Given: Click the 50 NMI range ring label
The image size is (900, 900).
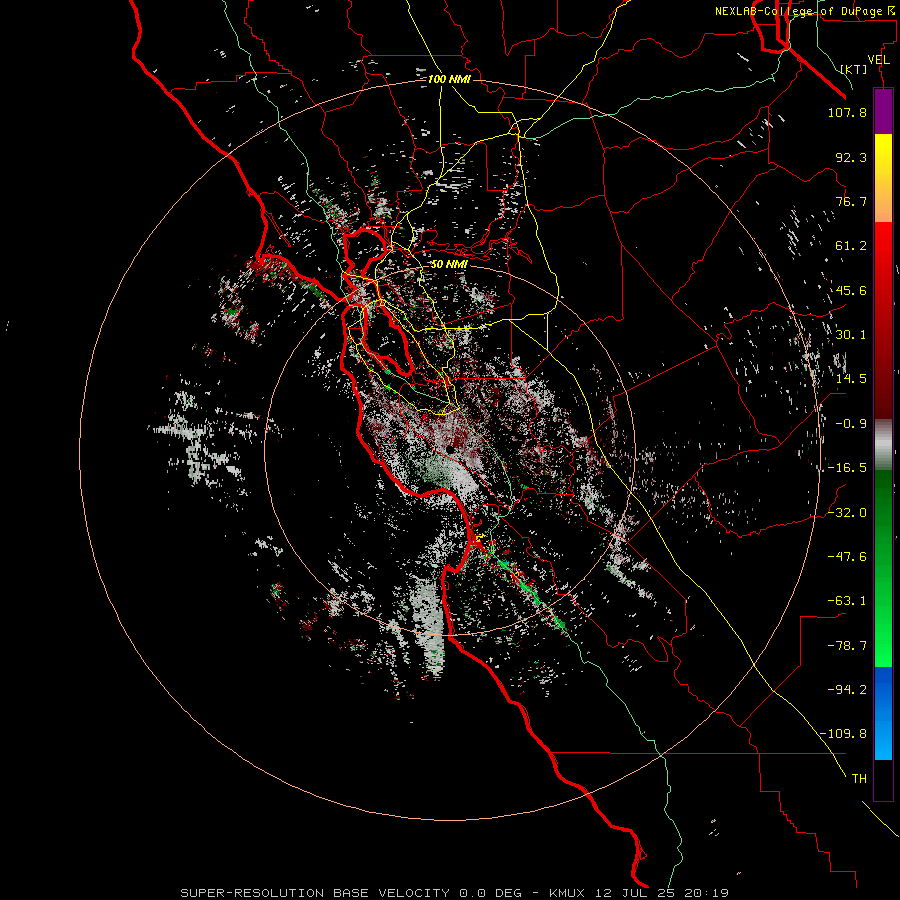Looking at the screenshot, I should 449,264.
